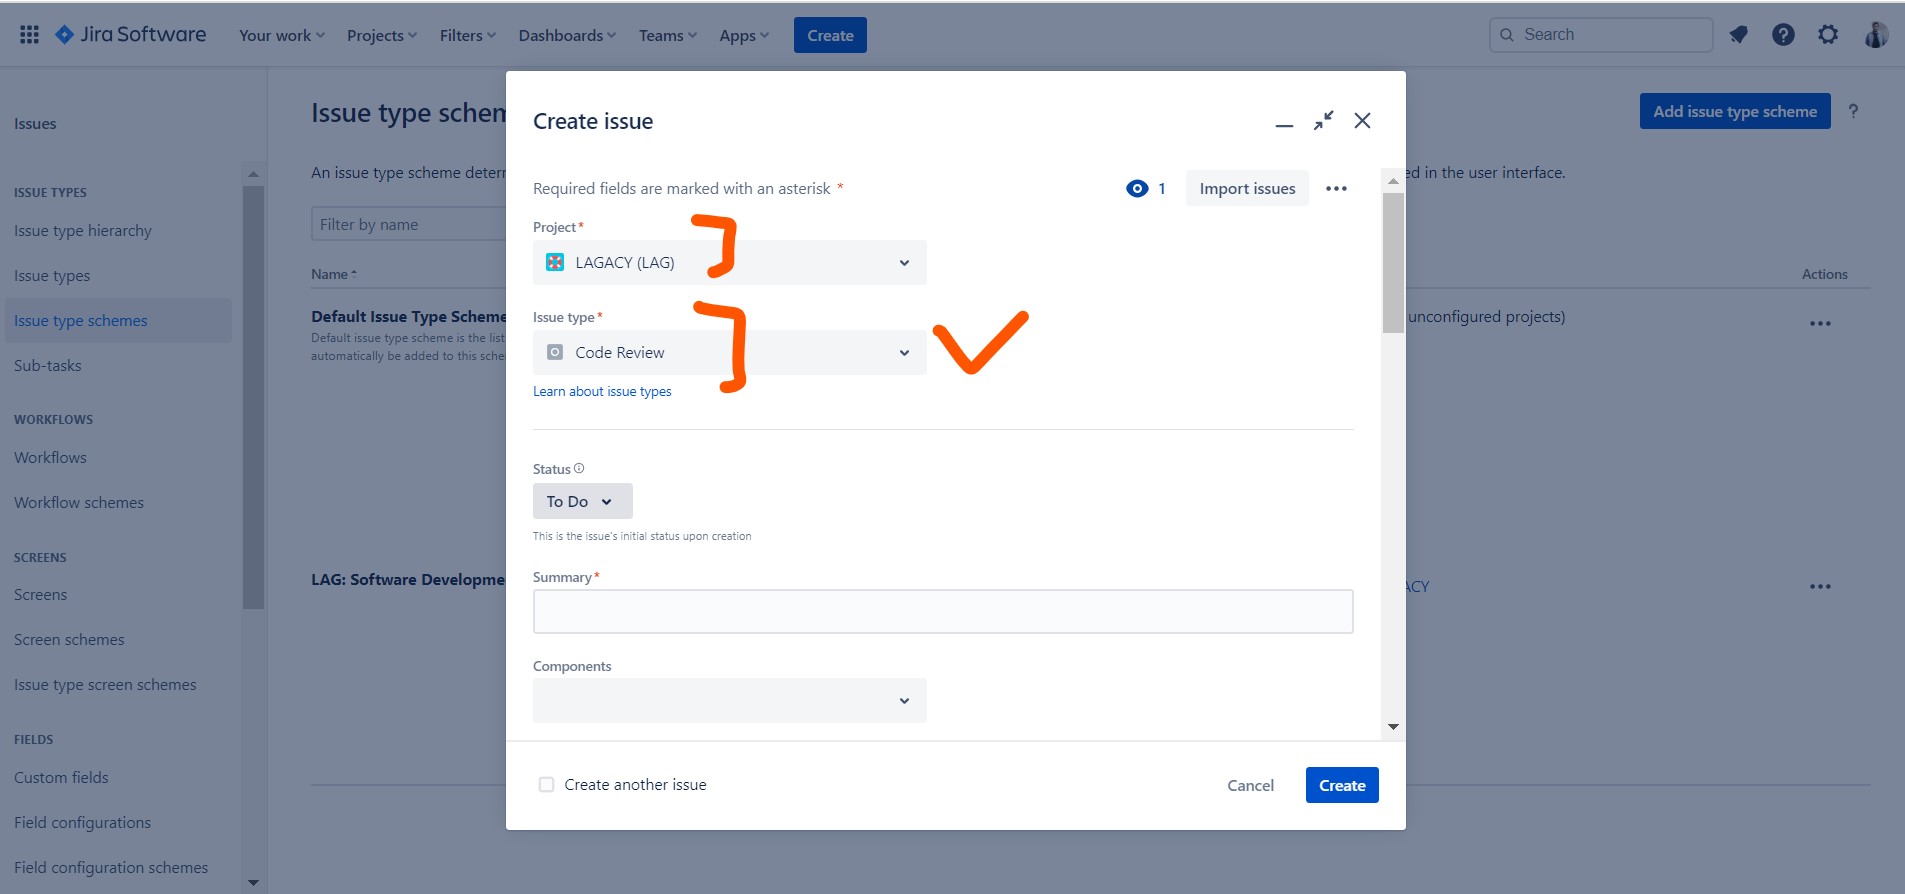Expand the Components dropdown

[x=729, y=701]
